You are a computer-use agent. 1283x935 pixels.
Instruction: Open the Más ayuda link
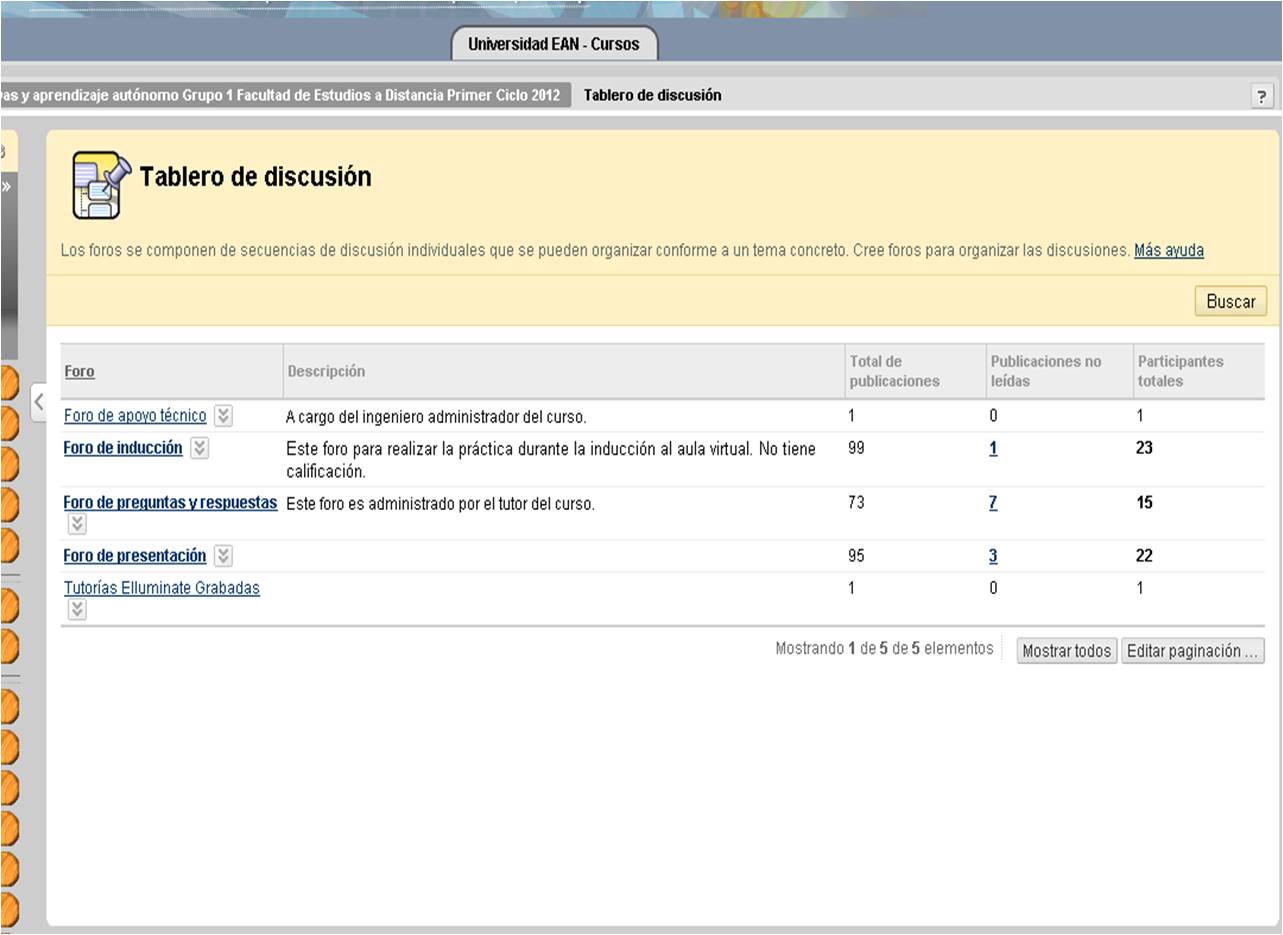pyautogui.click(x=1168, y=250)
